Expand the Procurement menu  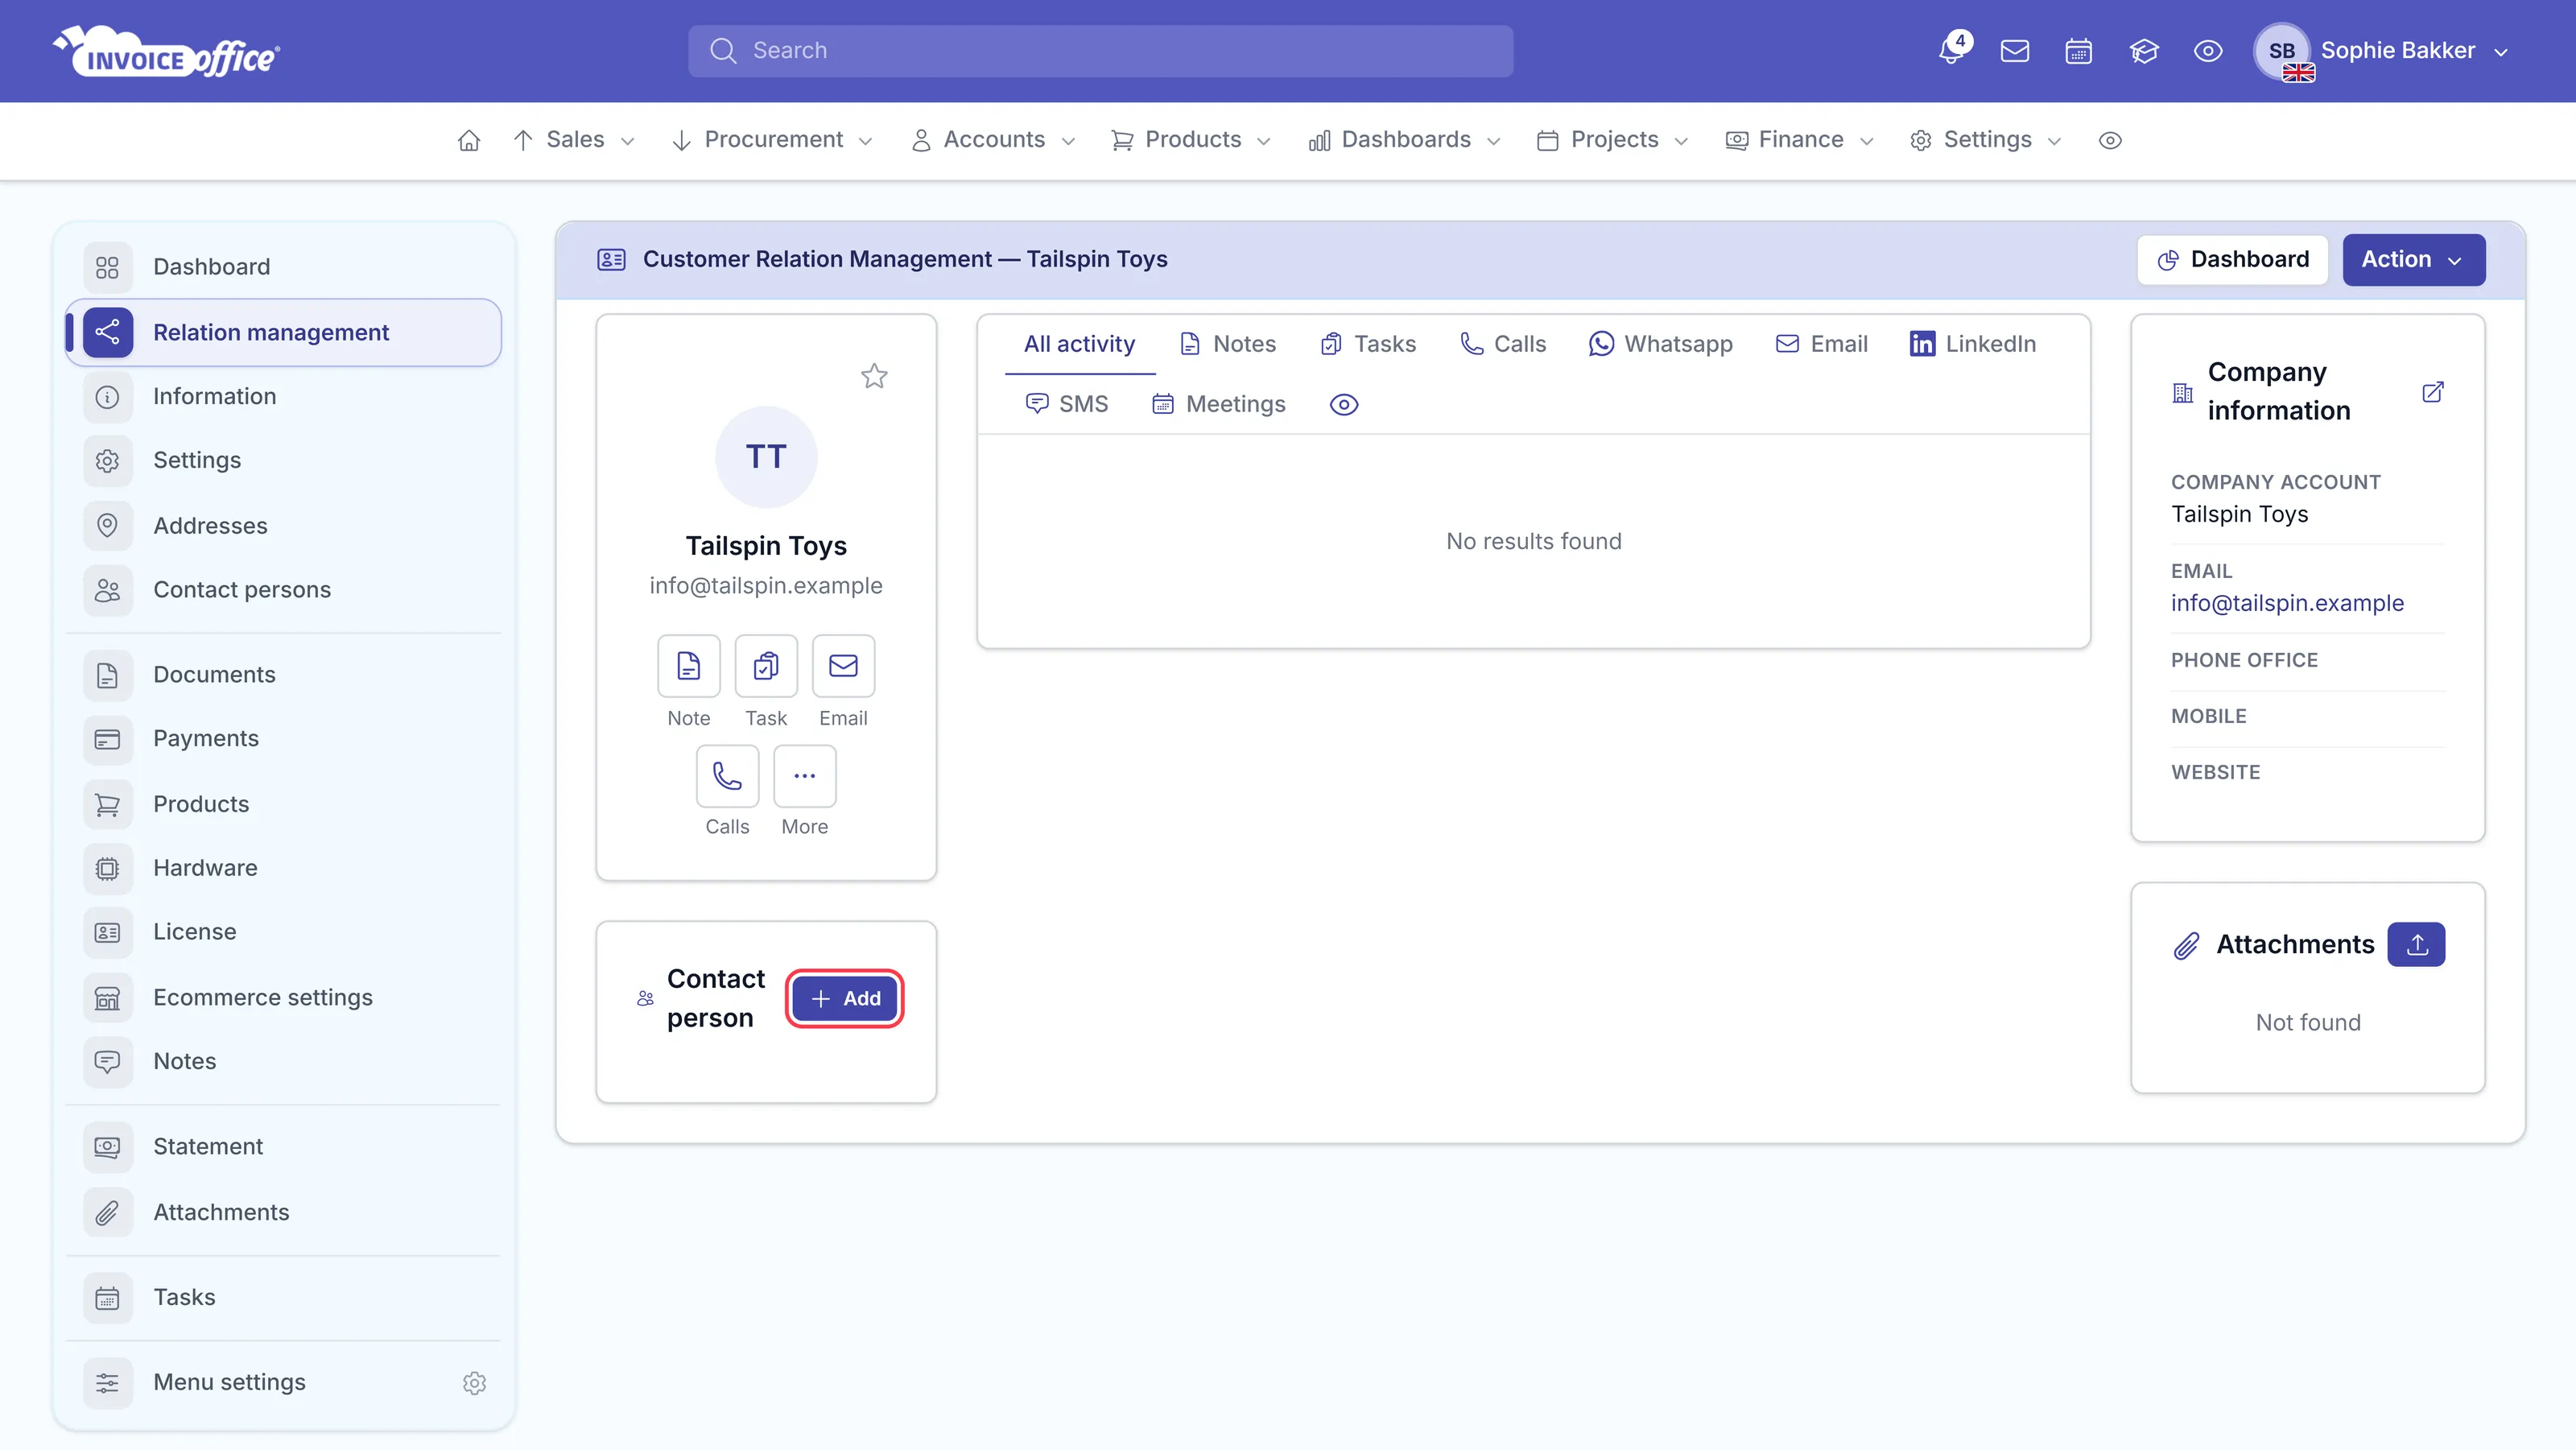click(x=772, y=140)
